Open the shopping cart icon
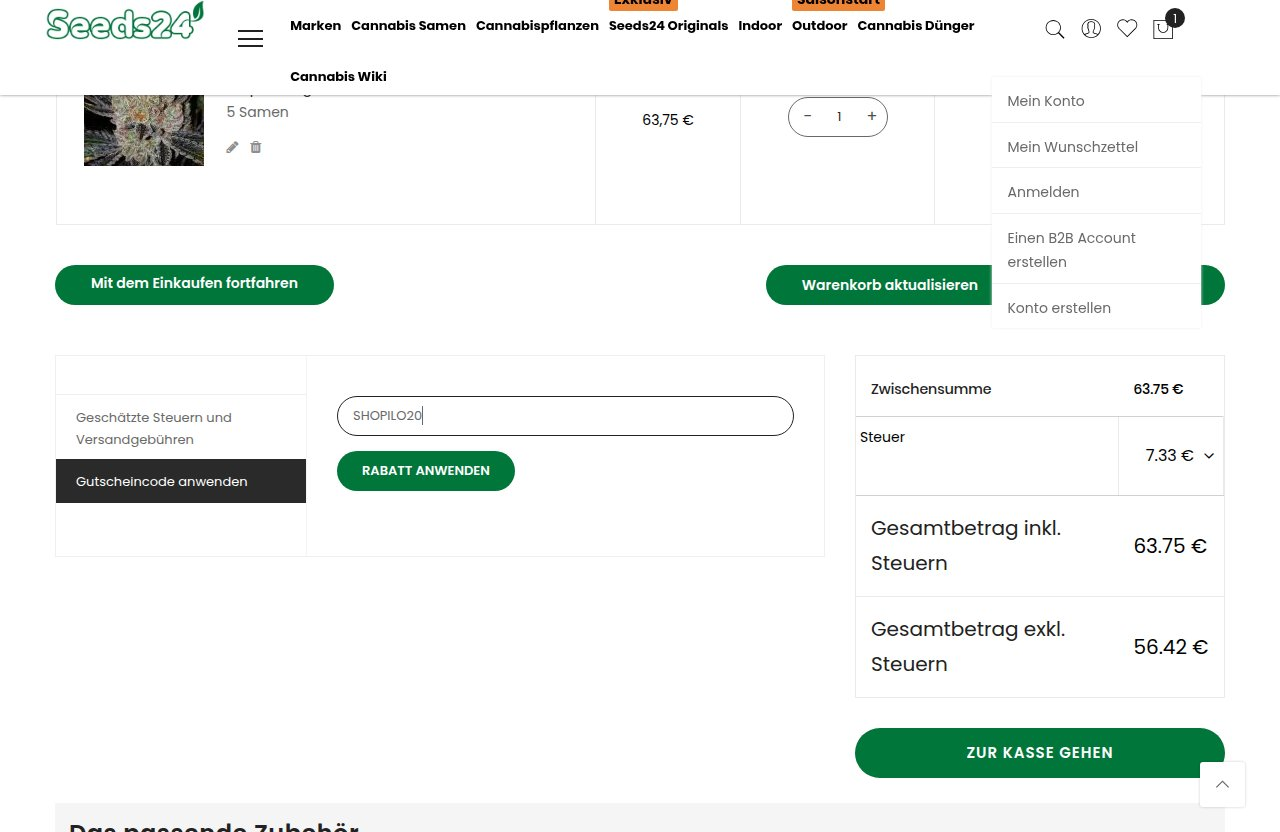Viewport: 1280px width, 832px height. 1163,29
